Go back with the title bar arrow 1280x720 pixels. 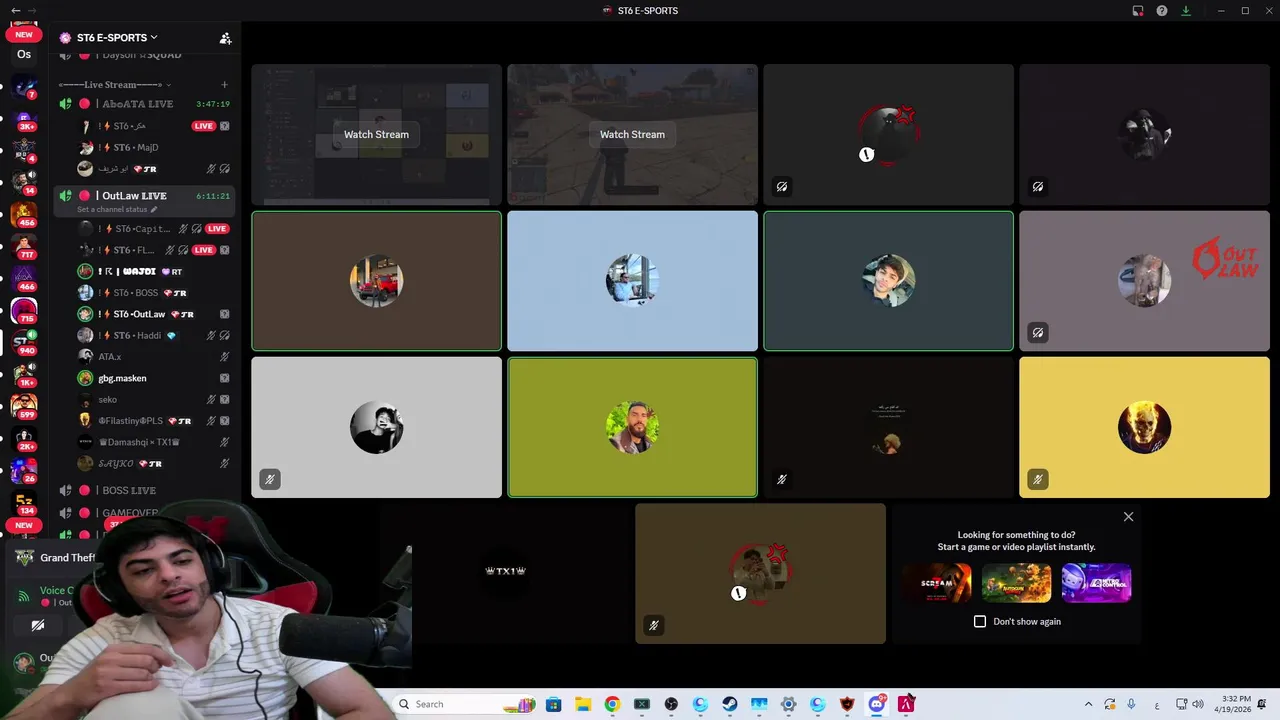[x=15, y=10]
